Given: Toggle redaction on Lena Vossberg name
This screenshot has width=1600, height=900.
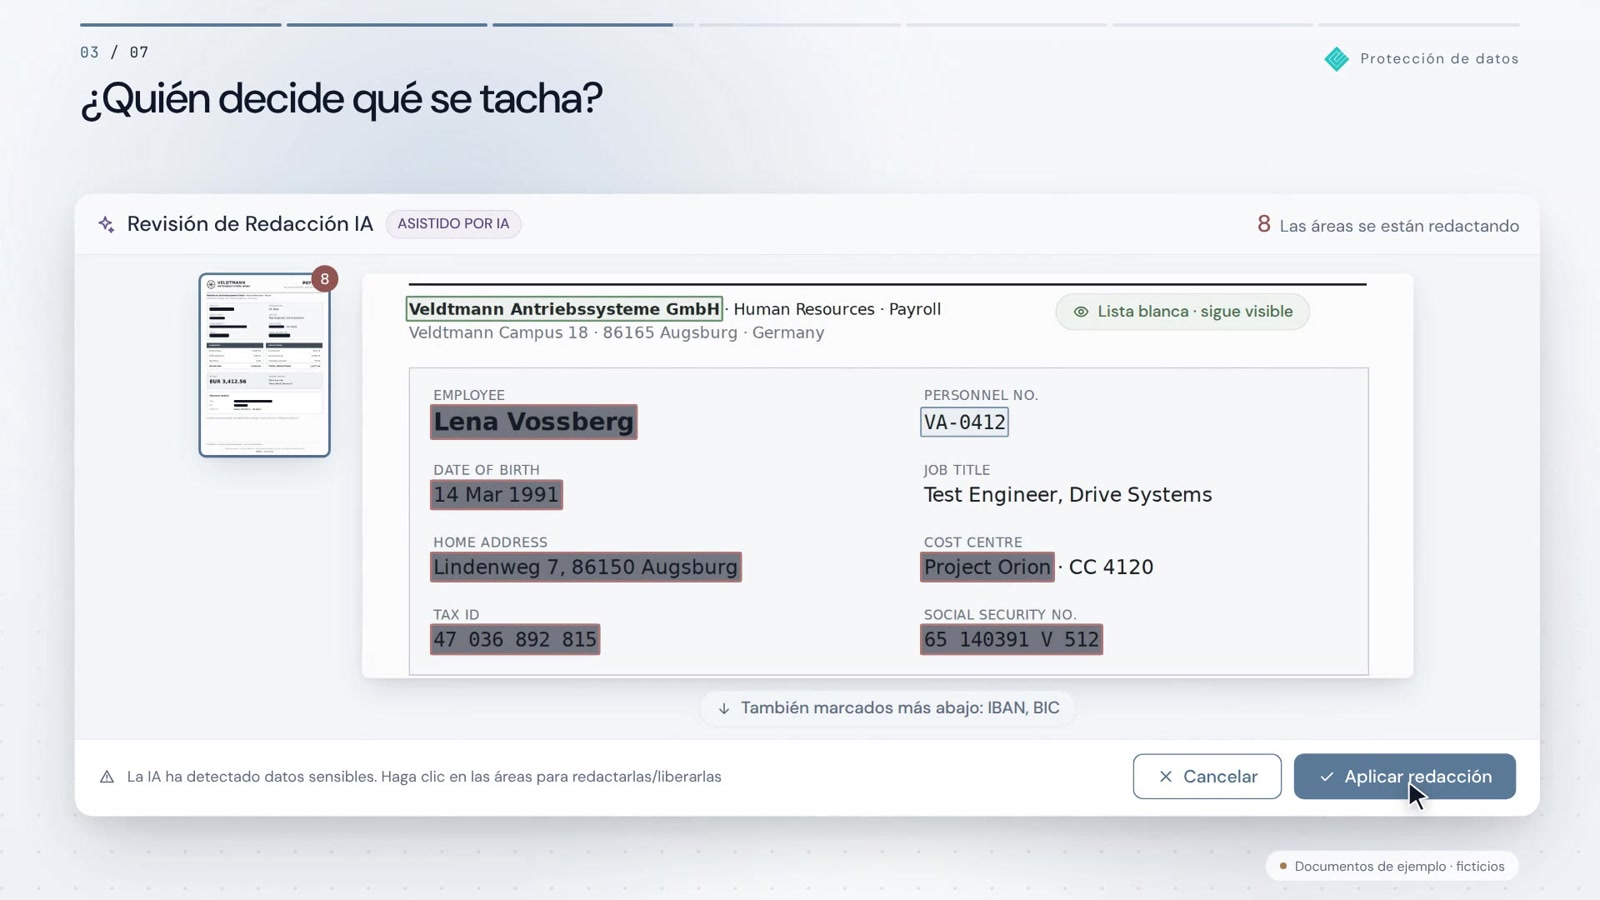Looking at the screenshot, I should [534, 422].
